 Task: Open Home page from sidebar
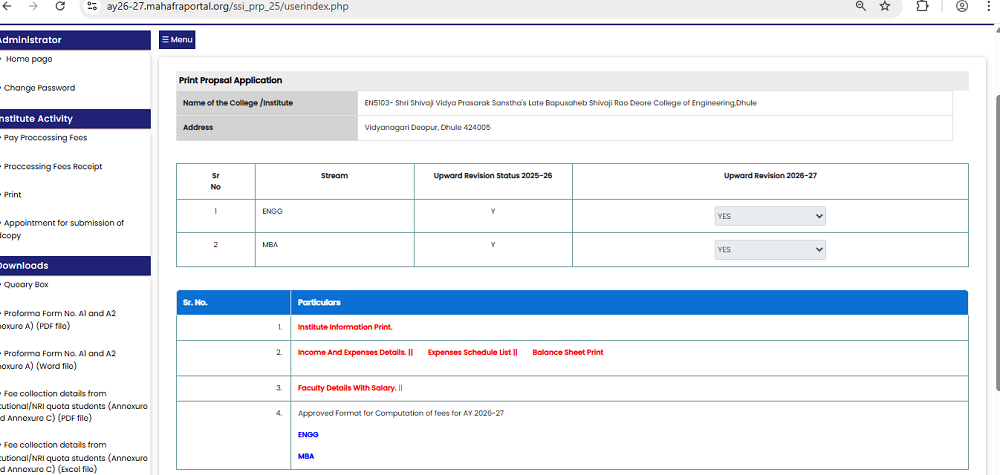click(x=29, y=59)
